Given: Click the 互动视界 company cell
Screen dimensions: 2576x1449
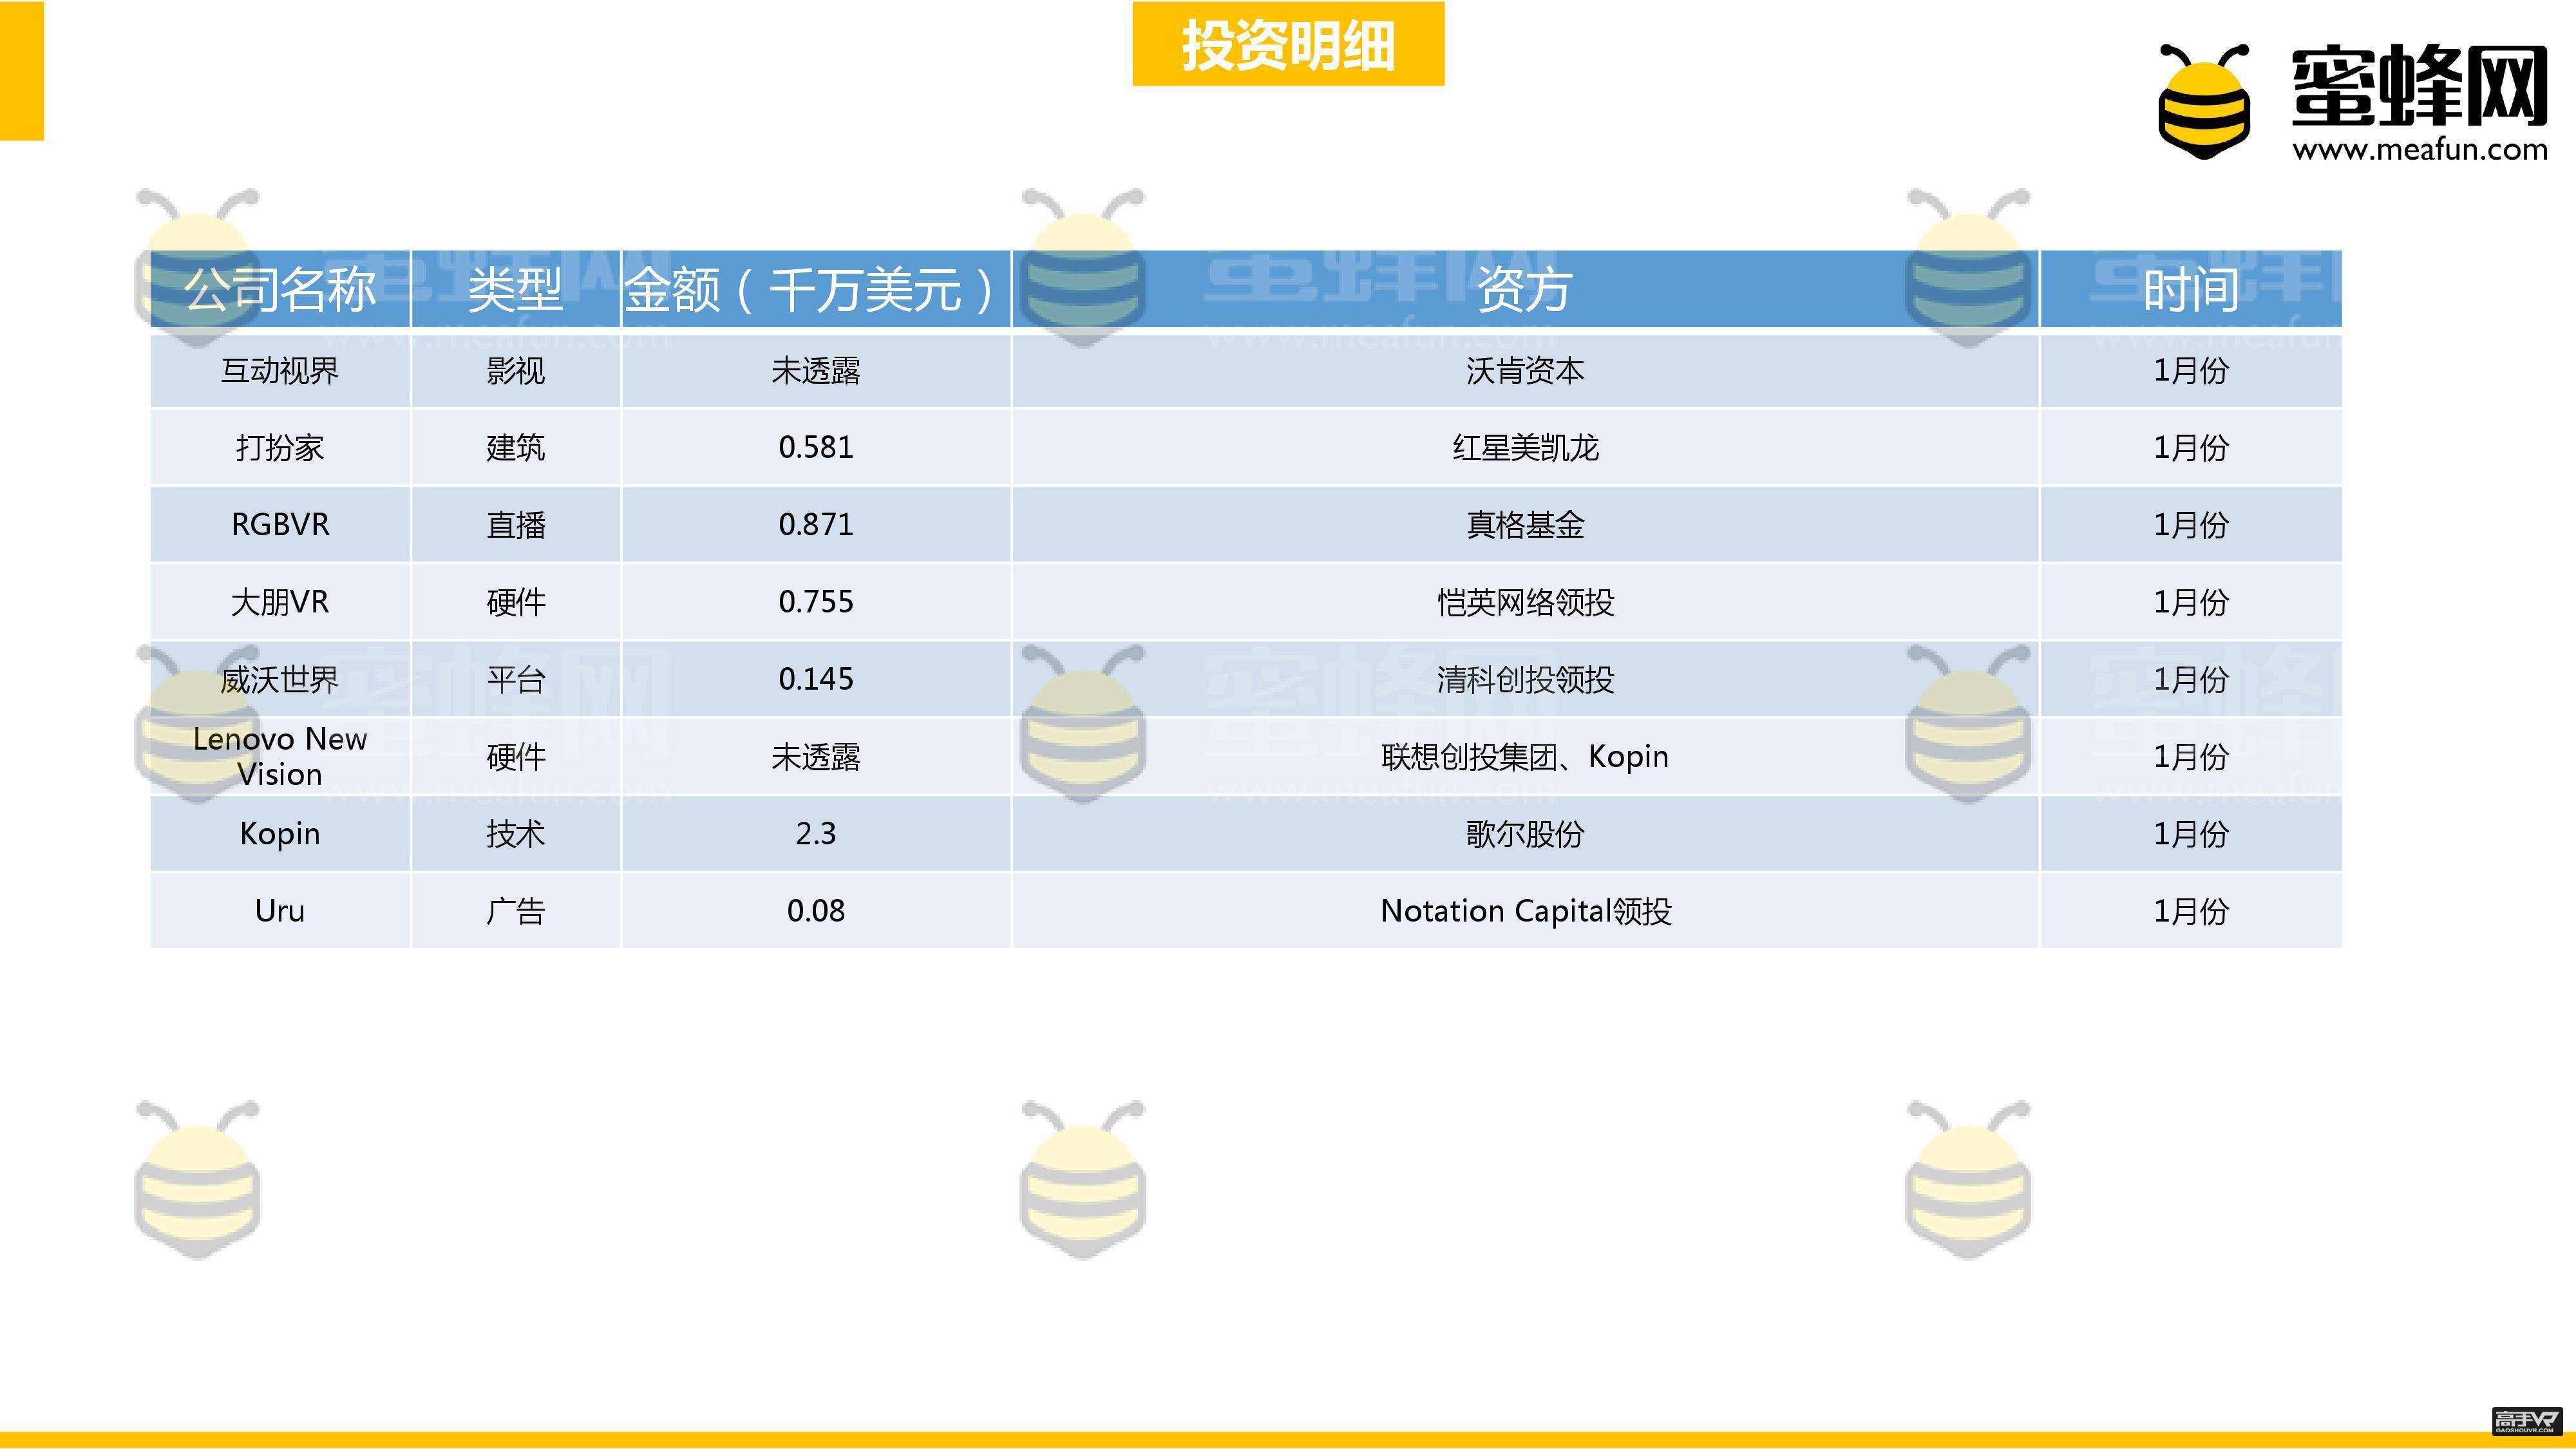Looking at the screenshot, I should 280,371.
